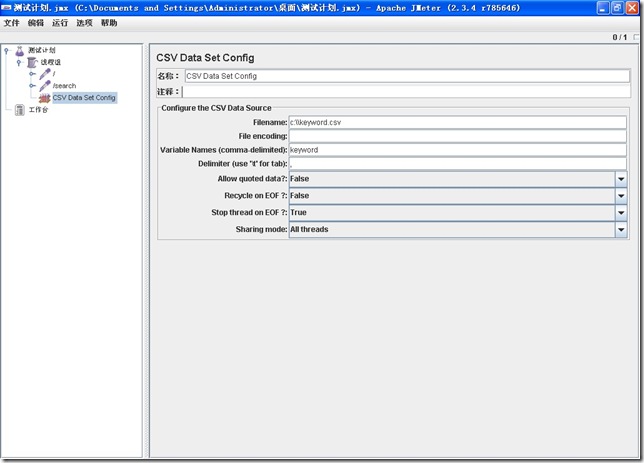
Task: Click the File encoding field
Action: pos(458,136)
